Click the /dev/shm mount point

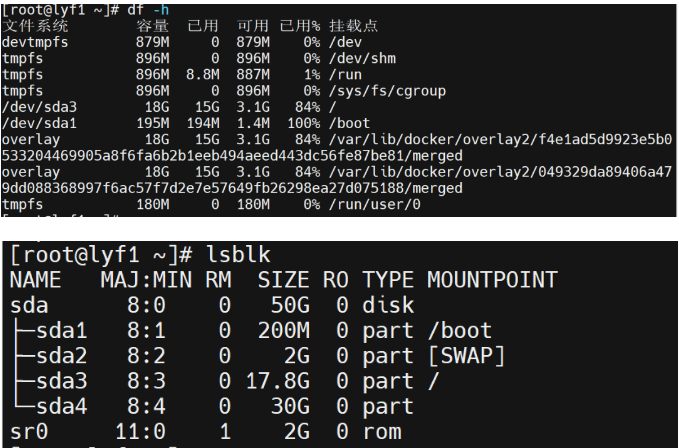coord(362,58)
